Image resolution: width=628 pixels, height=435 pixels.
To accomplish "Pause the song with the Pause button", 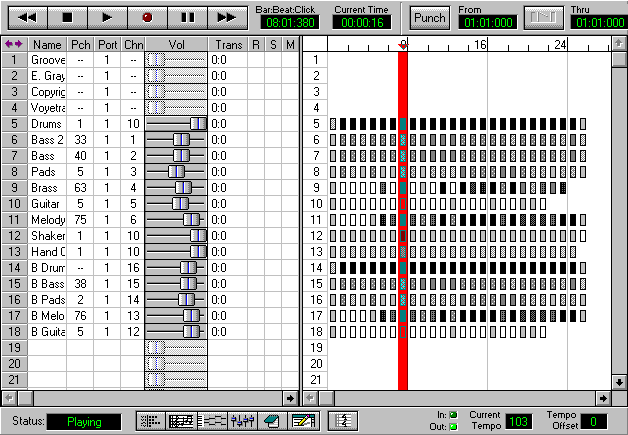I will click(186, 17).
